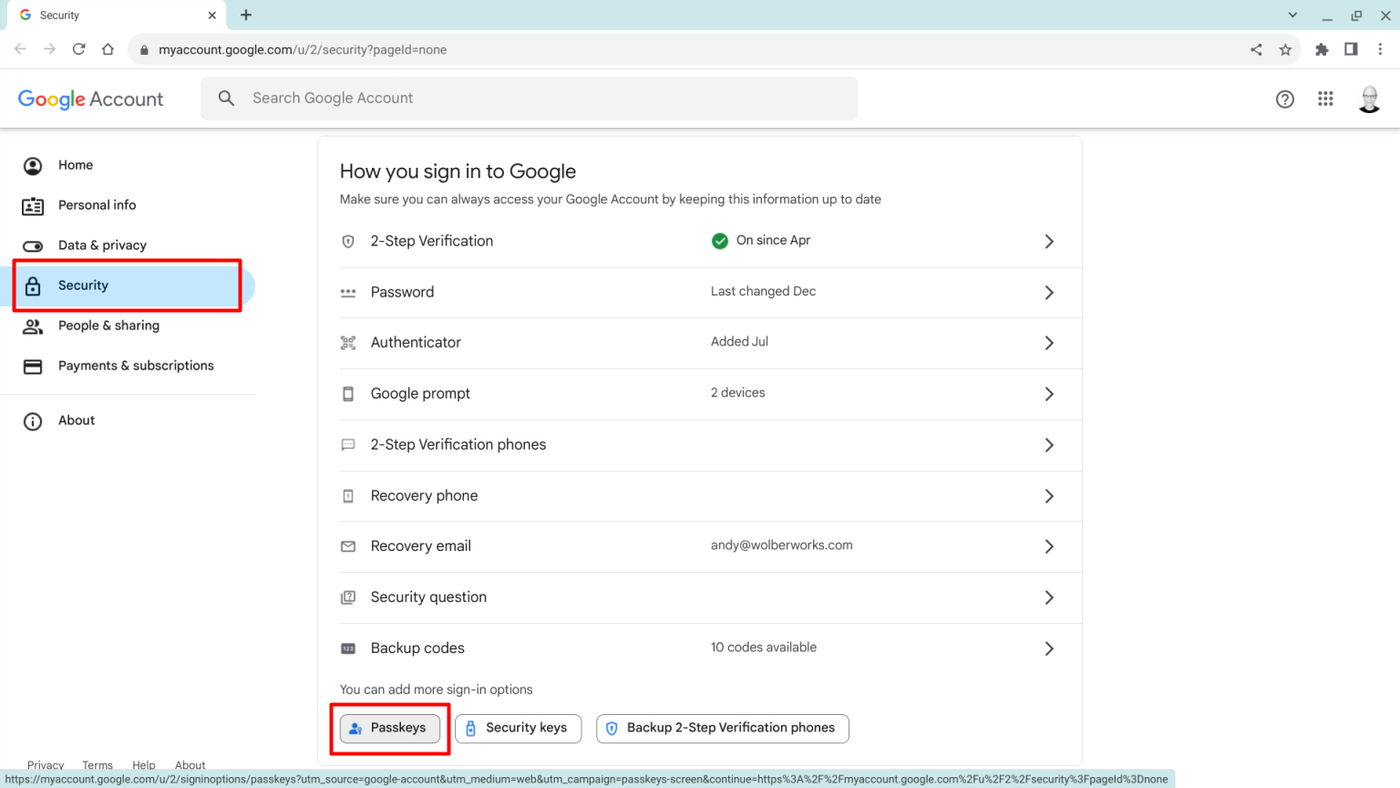Open the Help footer link
Viewport: 1400px width, 788px height.
click(144, 765)
